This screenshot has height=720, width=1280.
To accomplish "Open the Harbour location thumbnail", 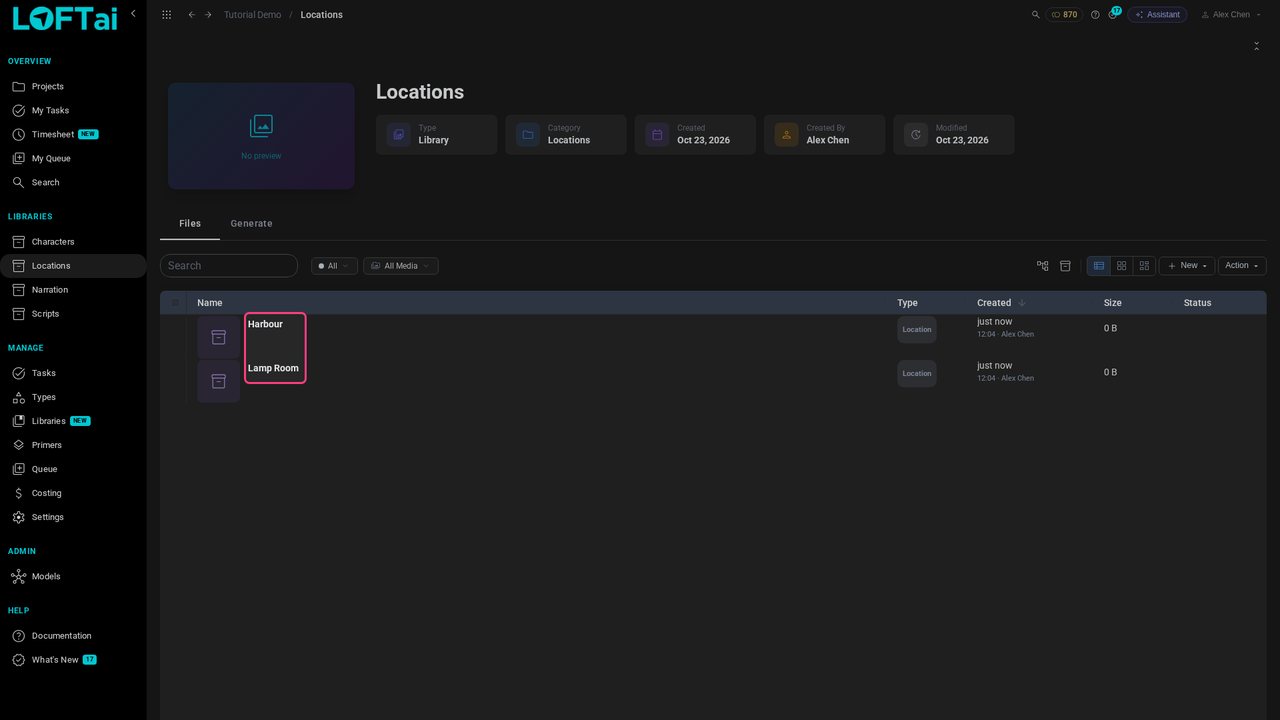I will pyautogui.click(x=218, y=337).
